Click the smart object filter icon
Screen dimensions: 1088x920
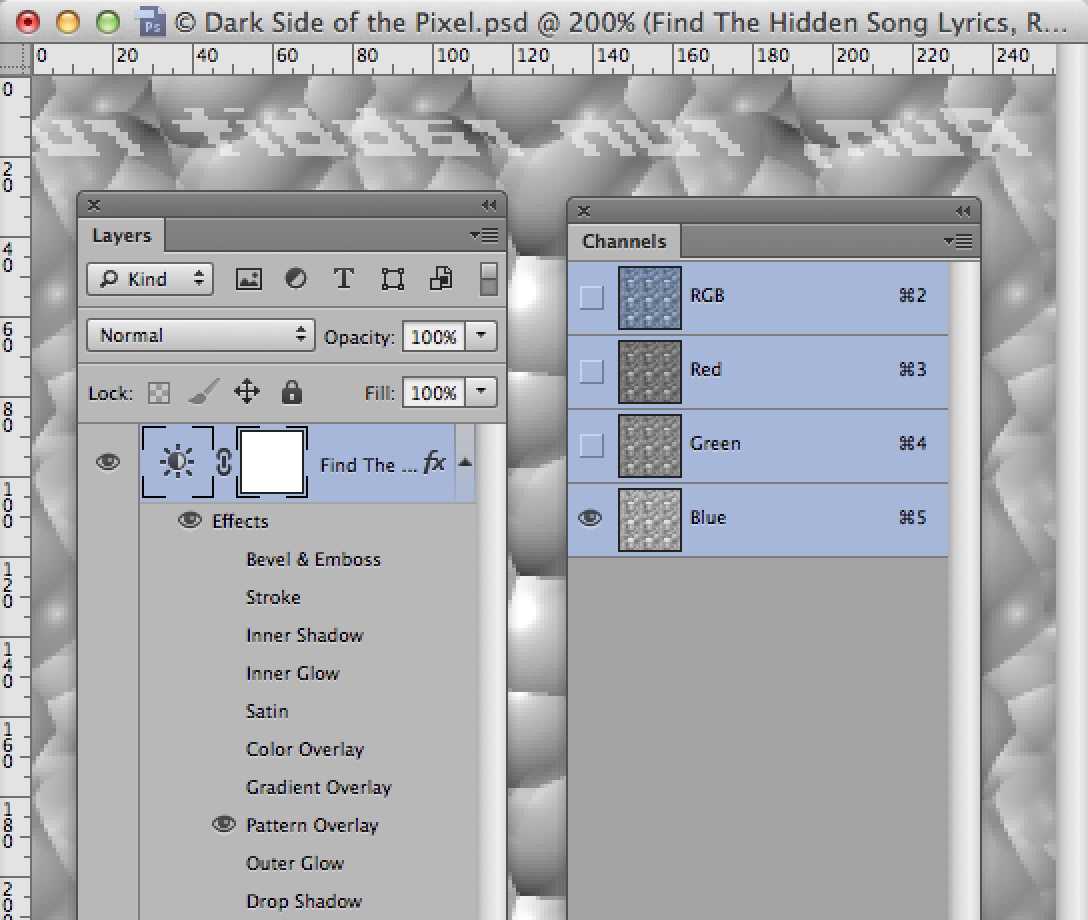coord(440,279)
